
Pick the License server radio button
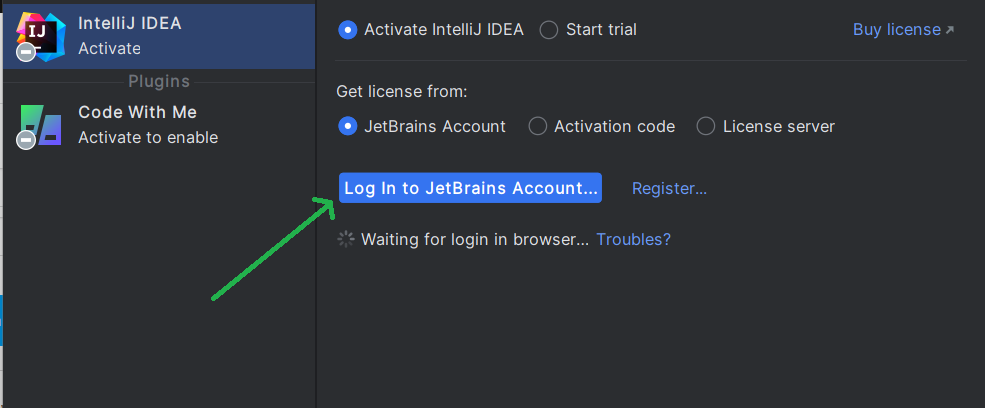tap(706, 126)
